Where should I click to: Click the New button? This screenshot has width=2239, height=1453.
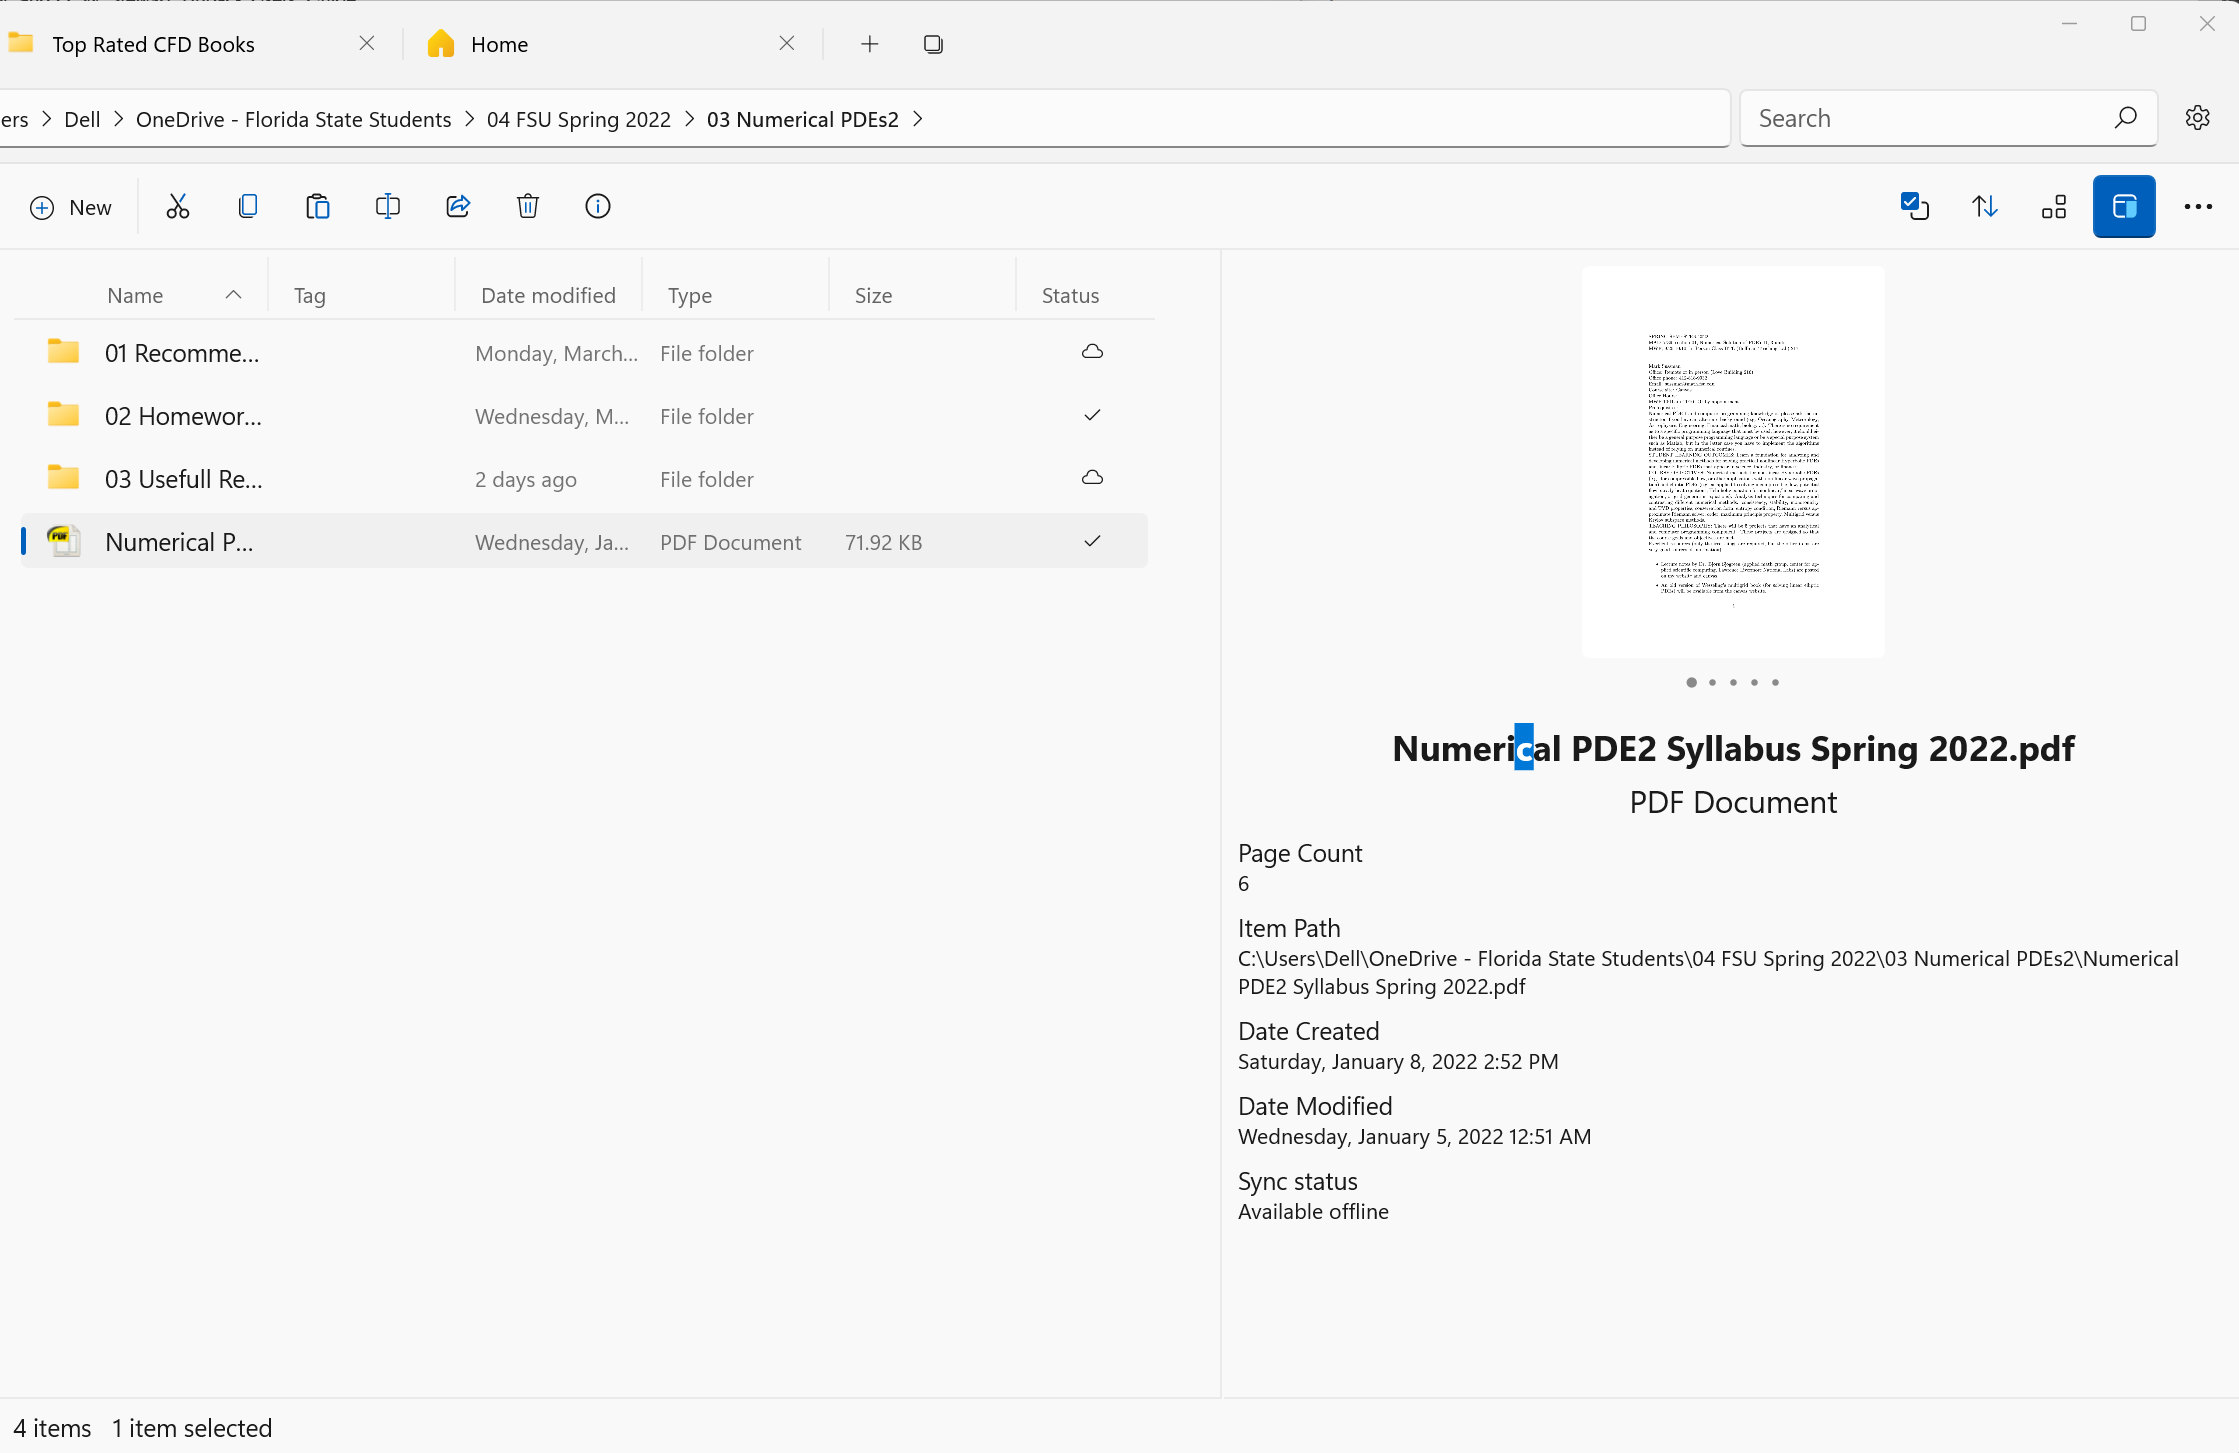point(70,208)
